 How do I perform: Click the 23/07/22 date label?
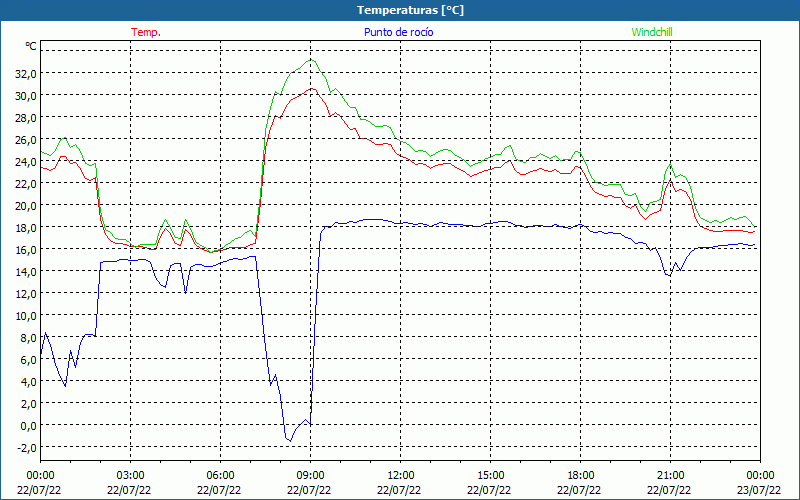click(x=760, y=490)
